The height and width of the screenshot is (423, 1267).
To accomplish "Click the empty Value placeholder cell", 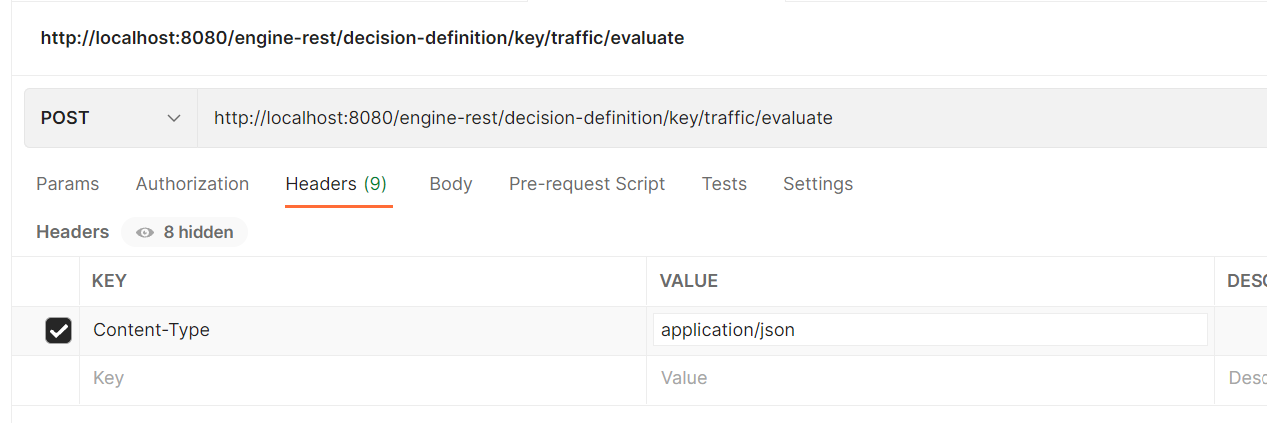I will pos(929,378).
